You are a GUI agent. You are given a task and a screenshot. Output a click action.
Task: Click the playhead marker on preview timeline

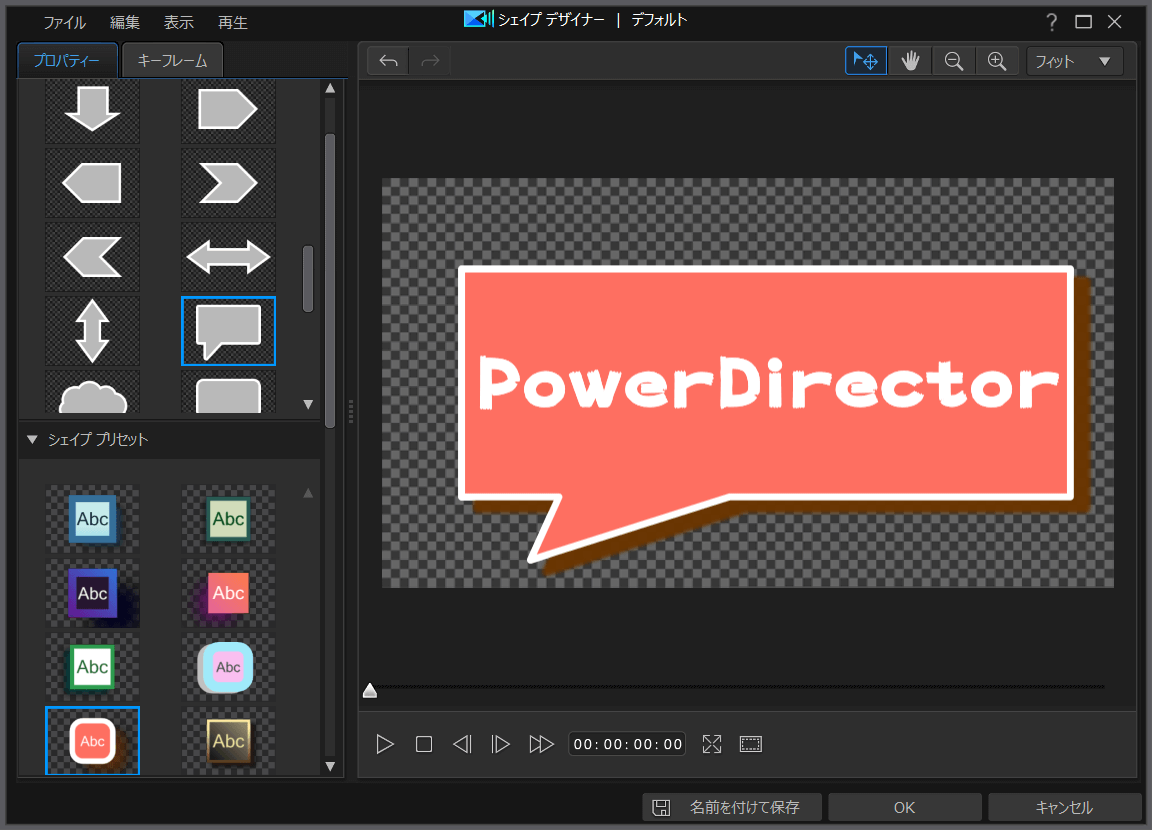pyautogui.click(x=370, y=690)
